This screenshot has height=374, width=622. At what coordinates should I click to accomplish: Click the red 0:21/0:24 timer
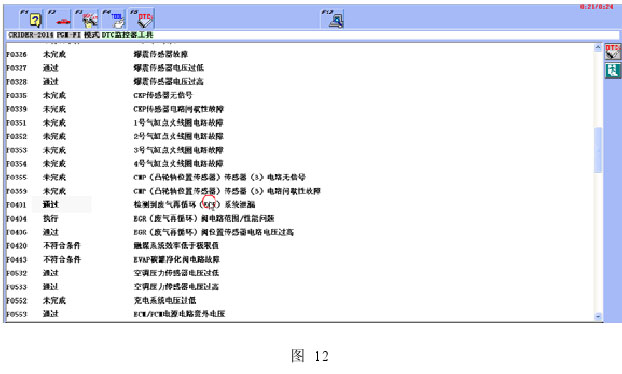pos(597,7)
